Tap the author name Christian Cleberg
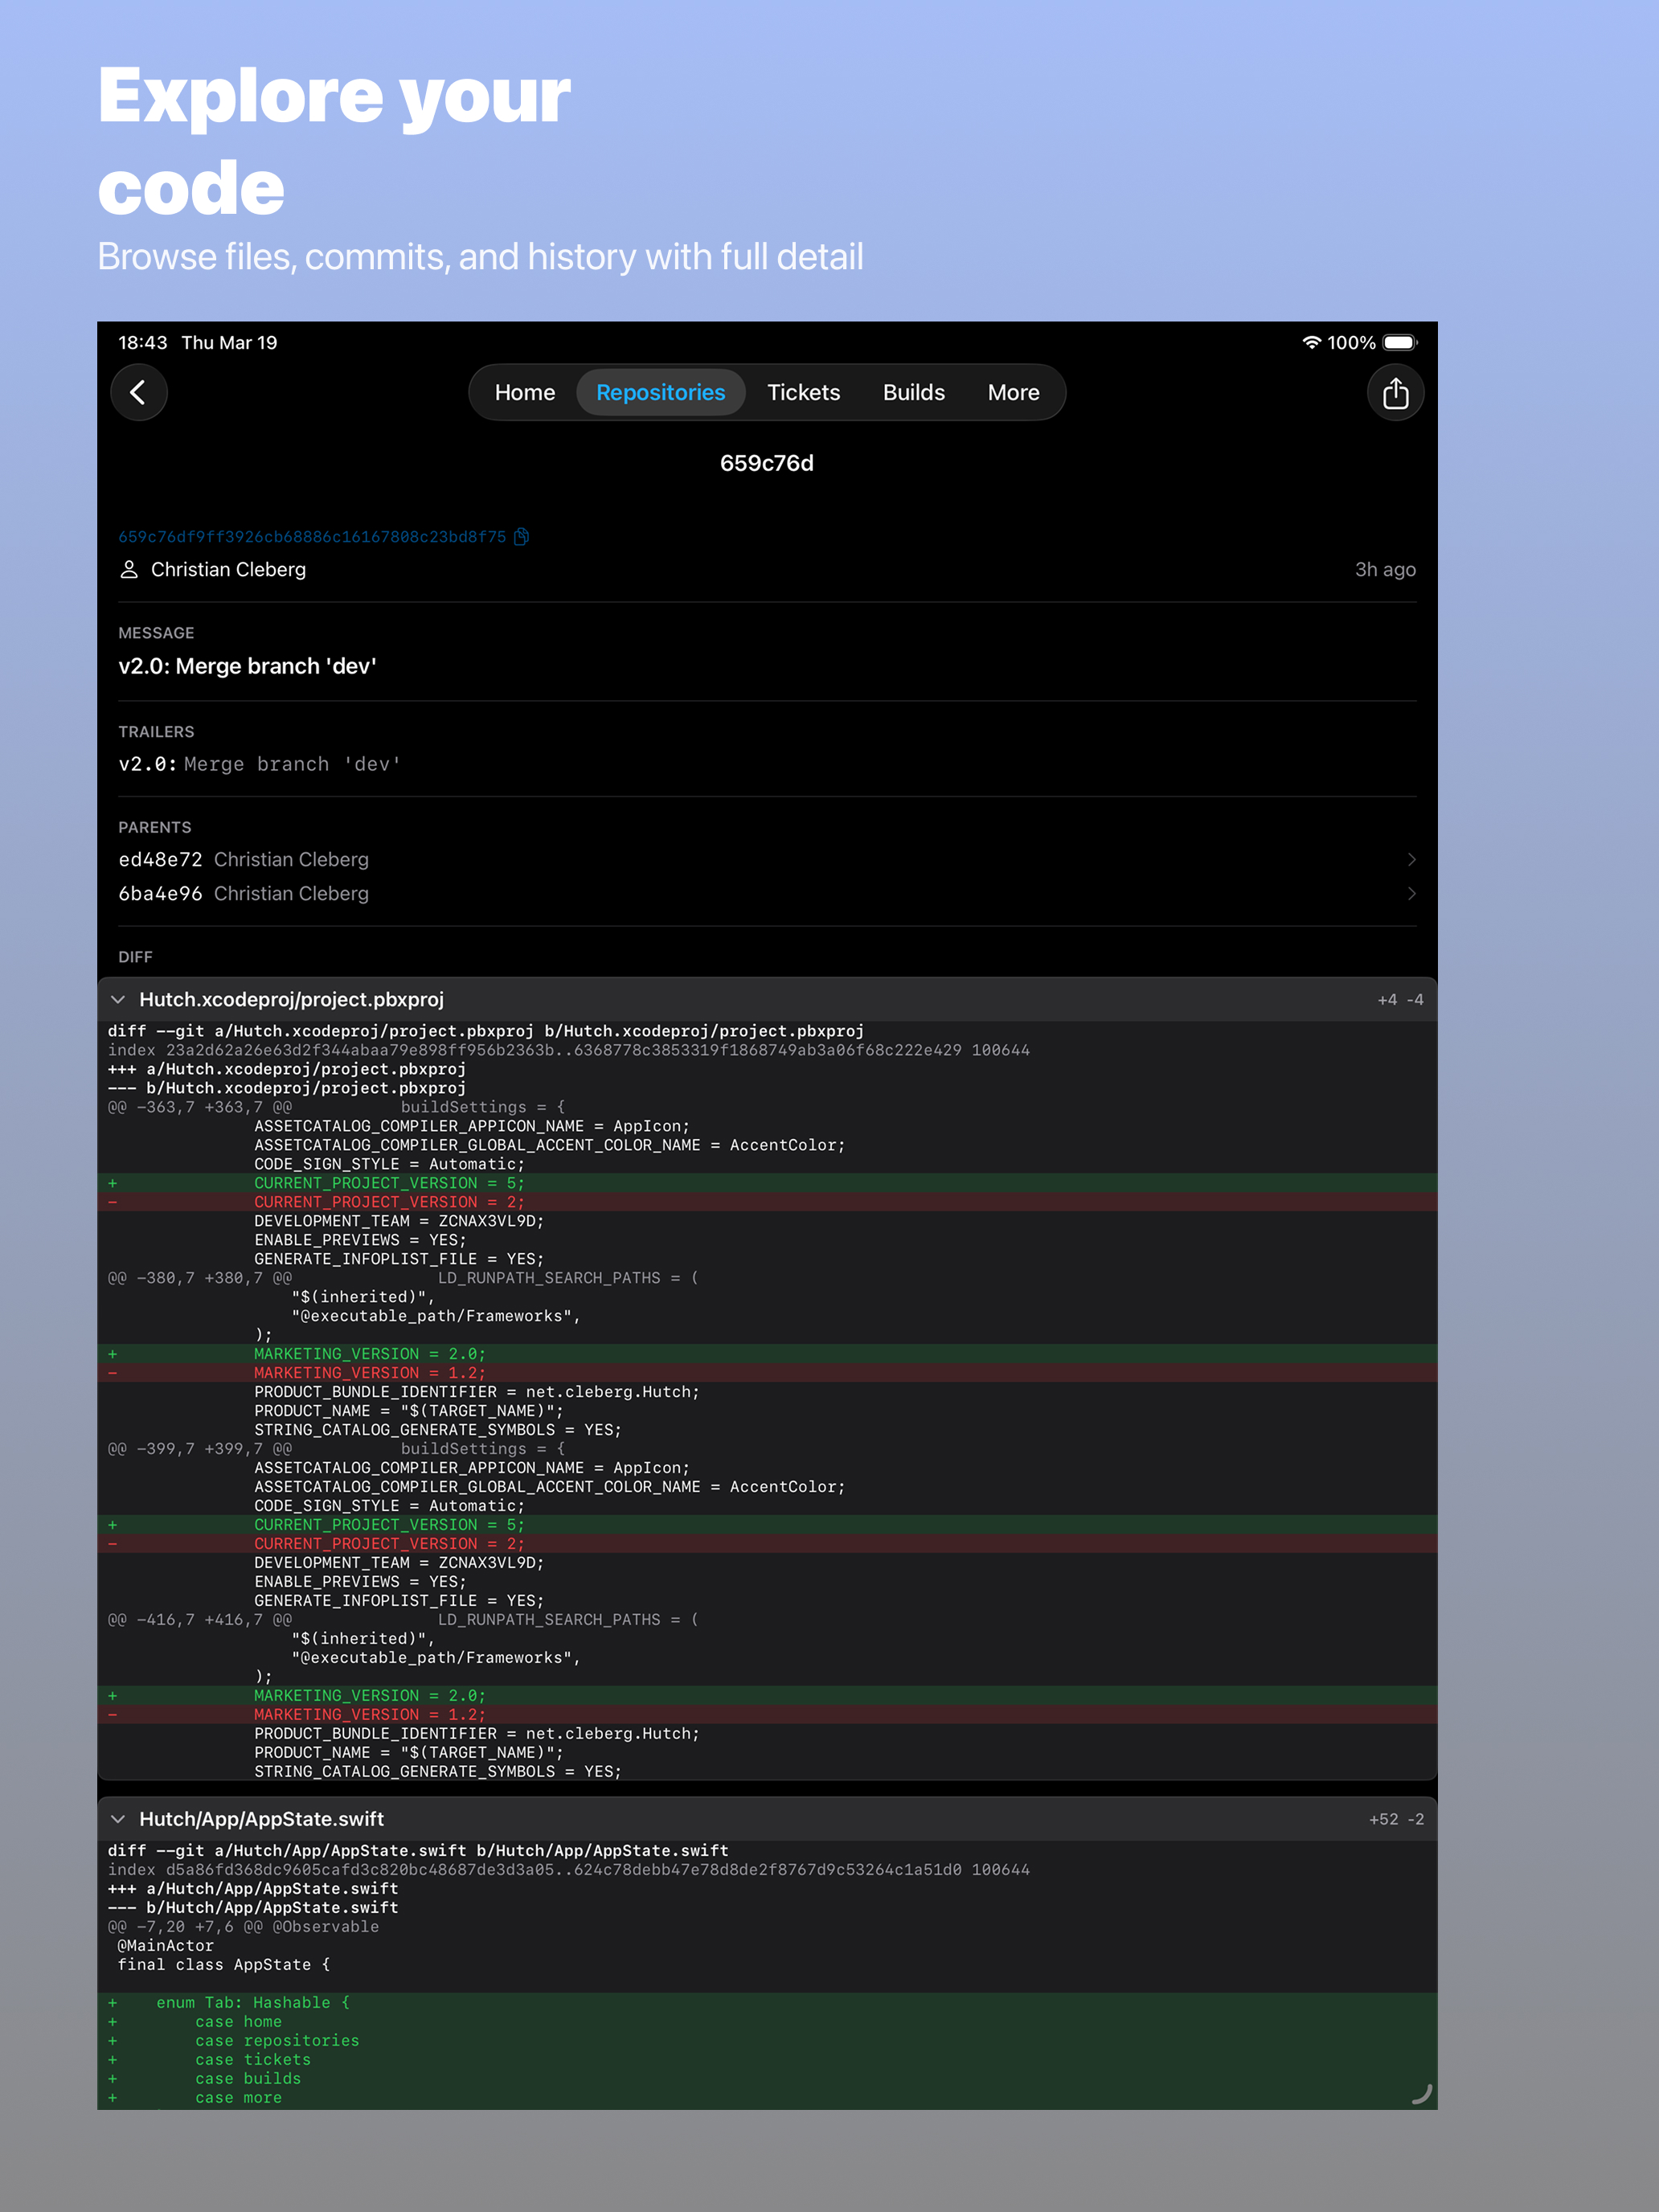 [228, 569]
